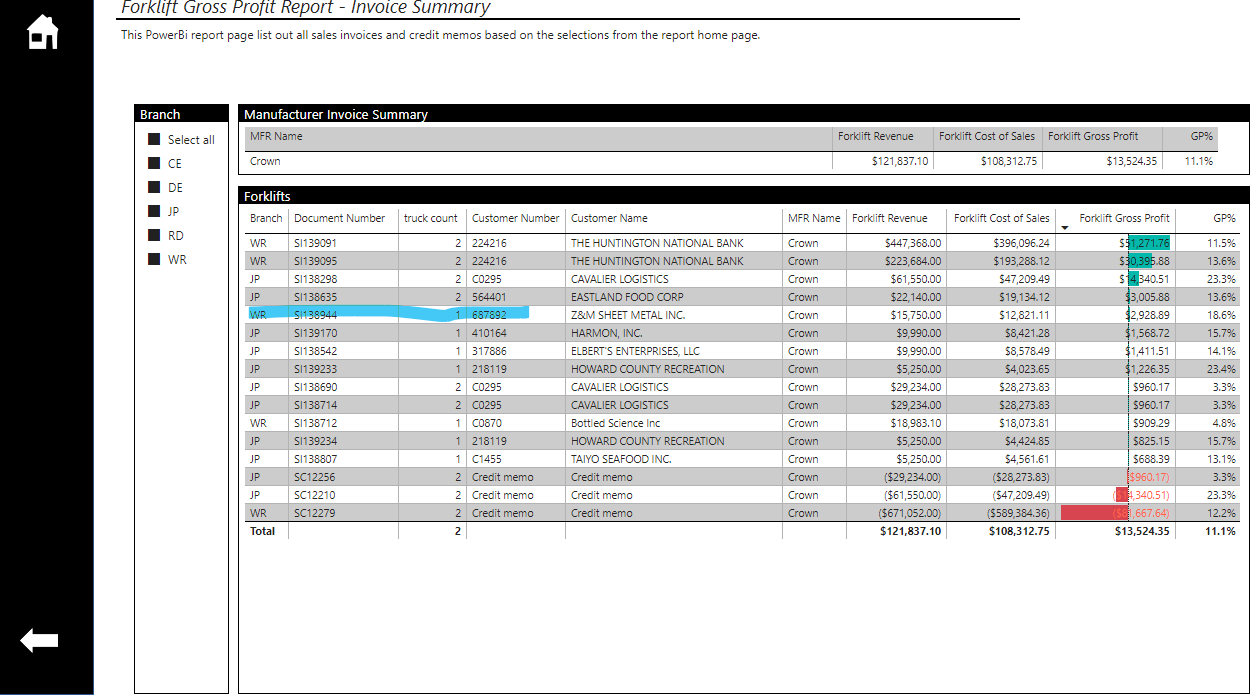Click CAVALIER LOGISTICS in SI138298 row
Image resolution: width=1256 pixels, height=698 pixels.
tap(620, 279)
